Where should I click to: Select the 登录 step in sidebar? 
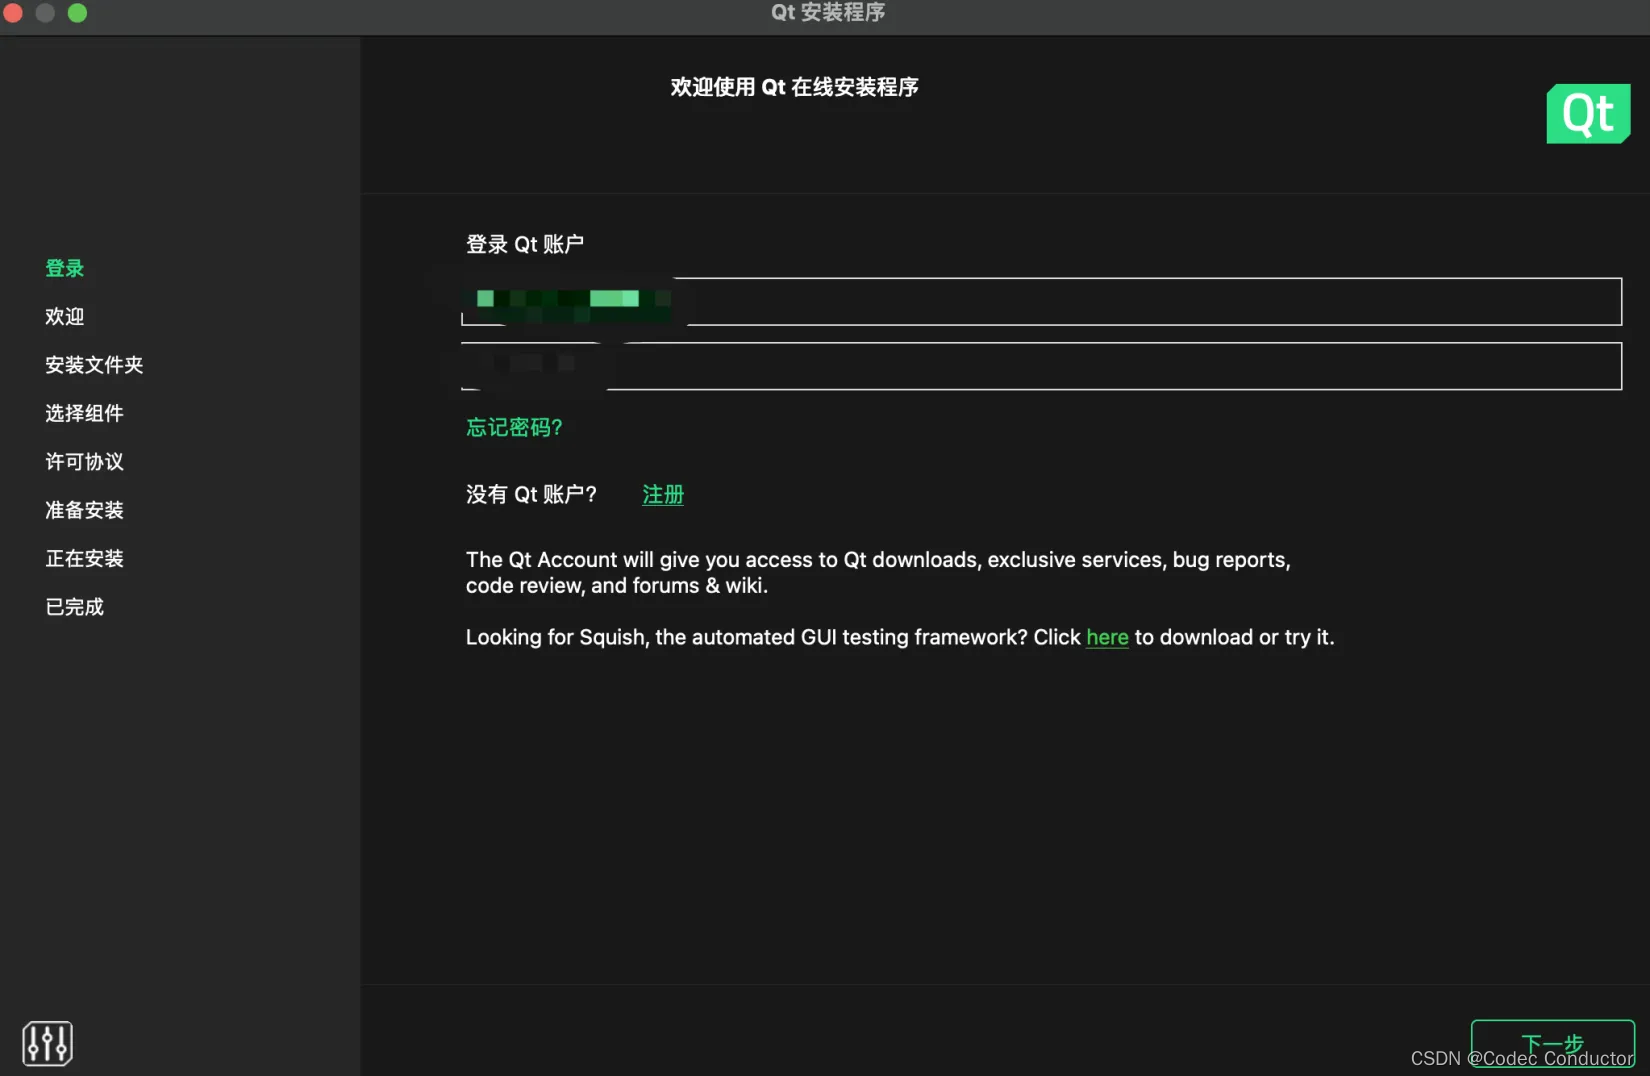65,268
